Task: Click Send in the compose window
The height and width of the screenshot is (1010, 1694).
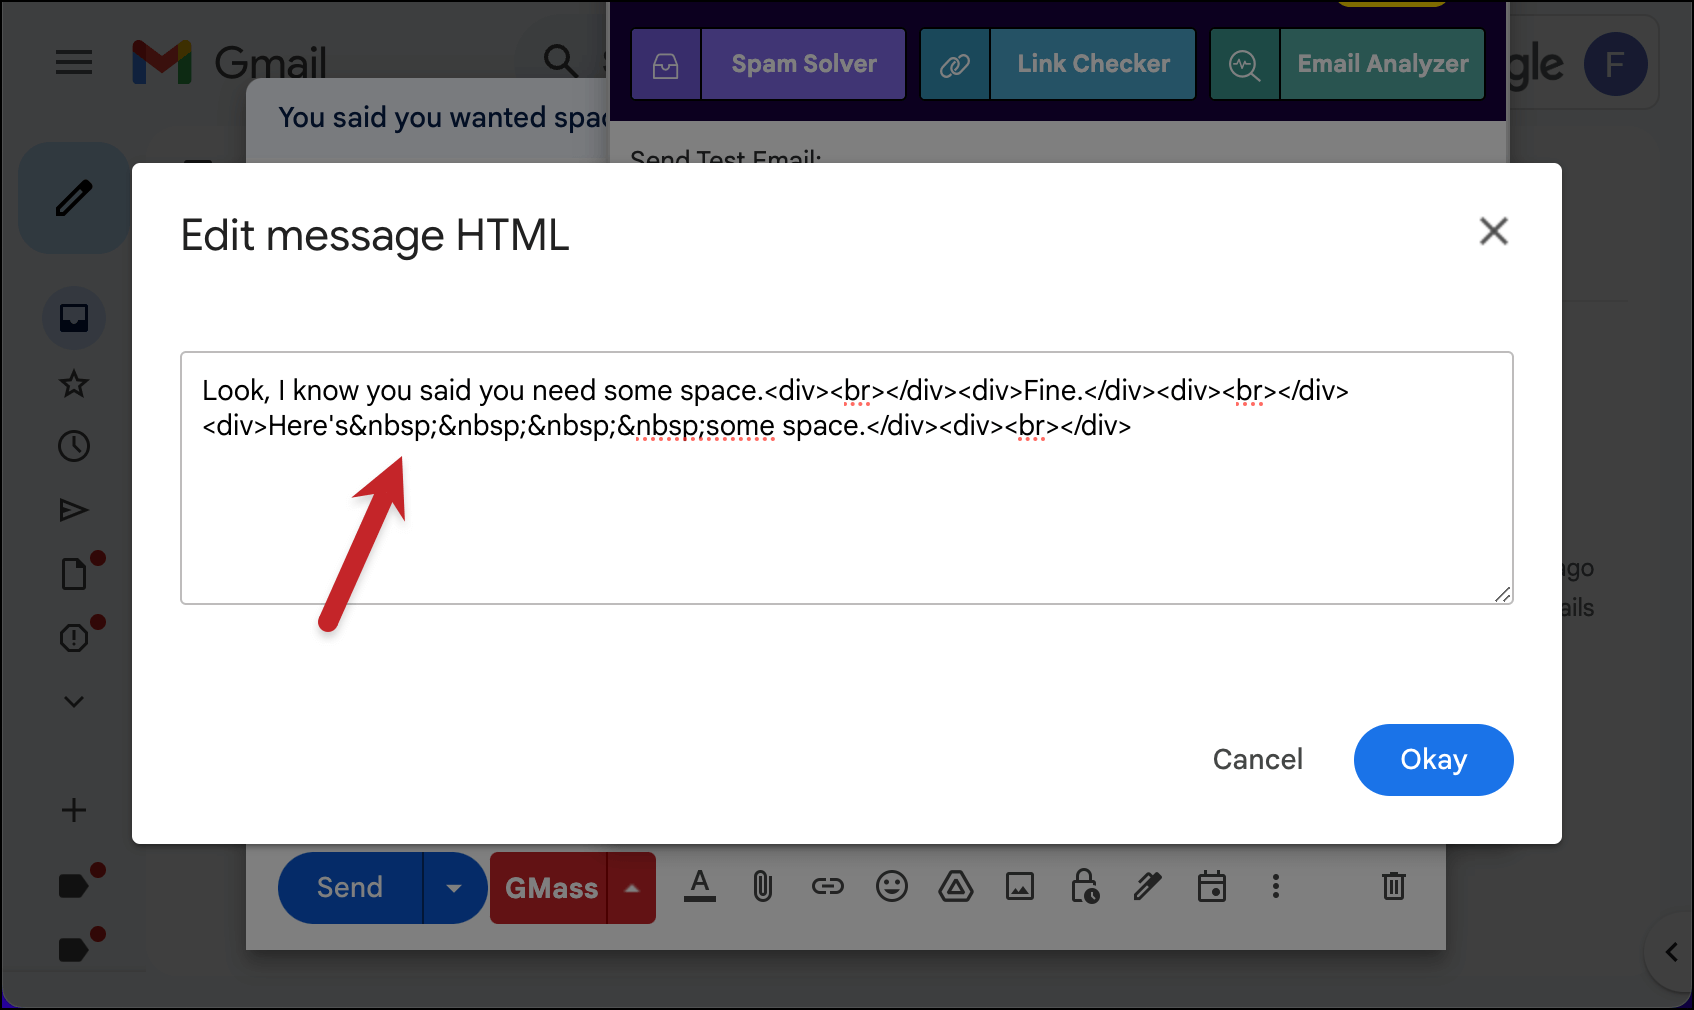Action: pos(350,888)
